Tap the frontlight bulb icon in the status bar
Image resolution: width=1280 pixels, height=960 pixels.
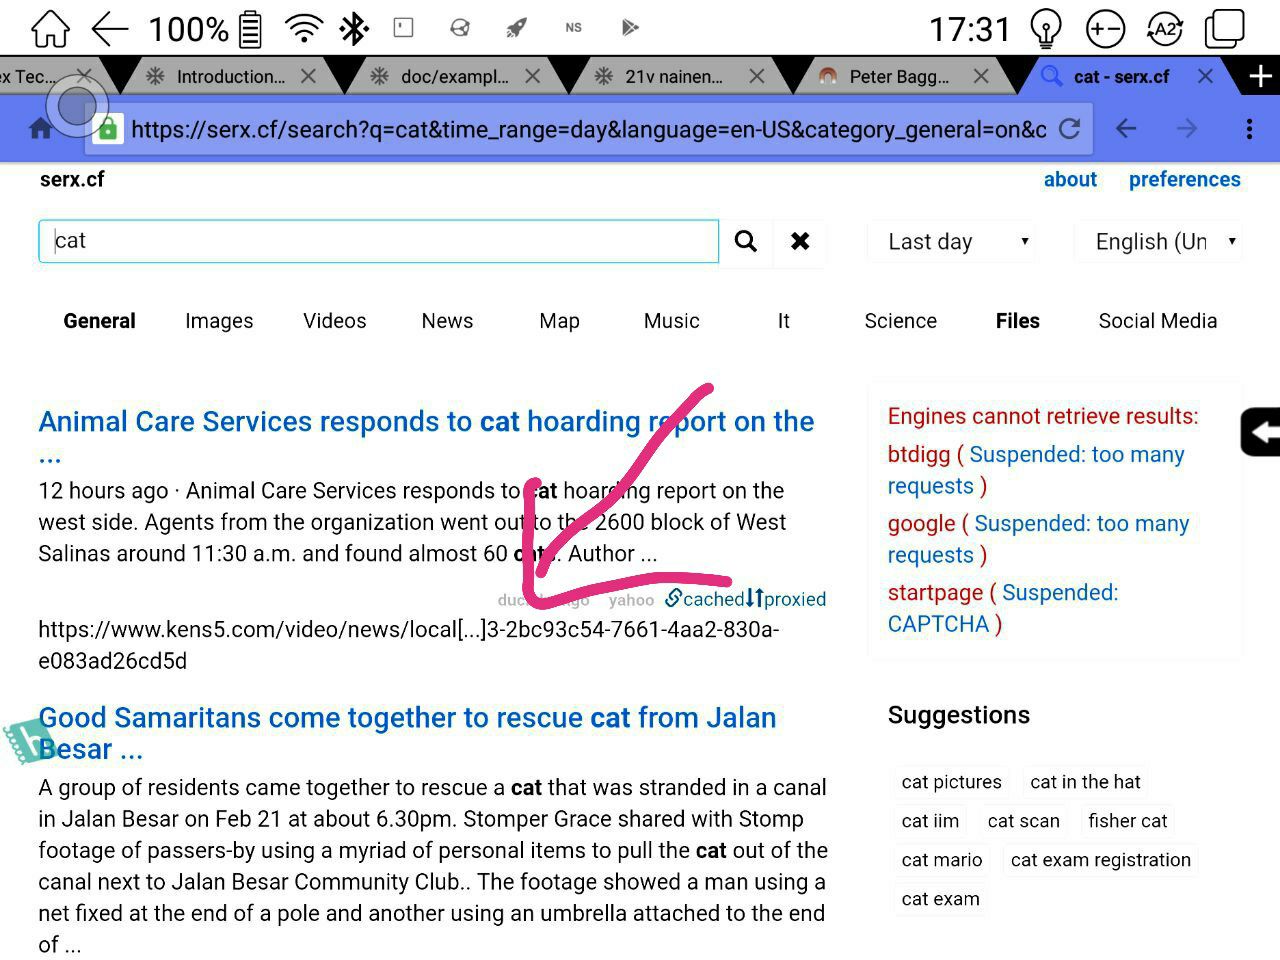coord(1046,29)
